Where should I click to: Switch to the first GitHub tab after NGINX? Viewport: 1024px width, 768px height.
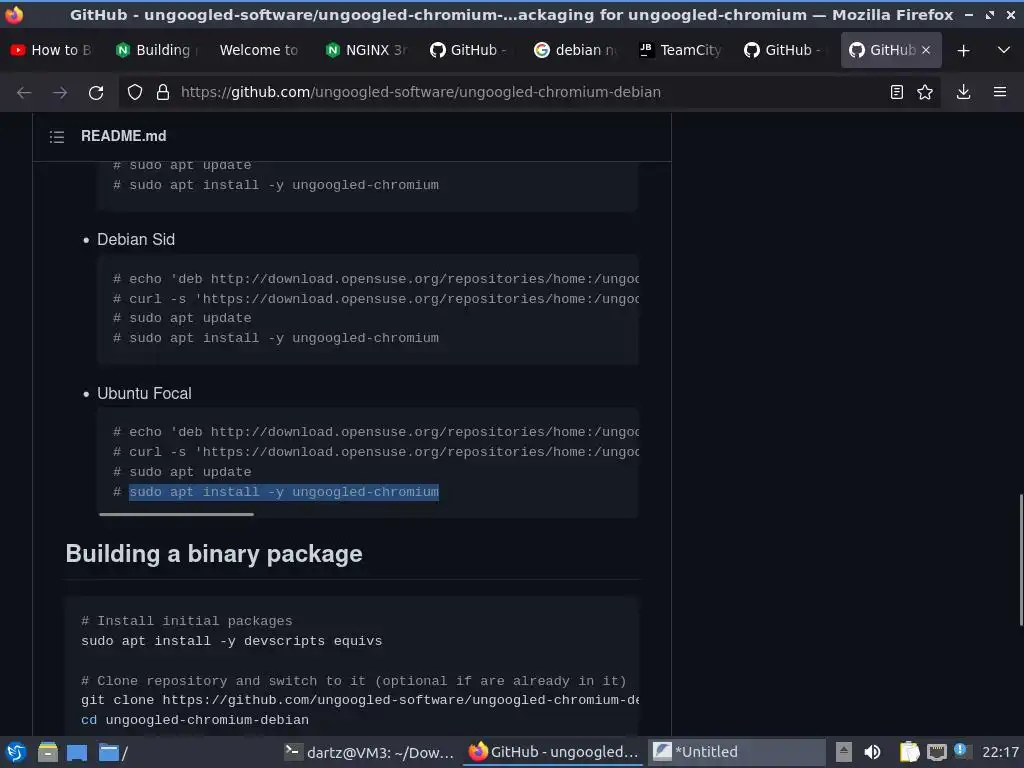click(471, 50)
